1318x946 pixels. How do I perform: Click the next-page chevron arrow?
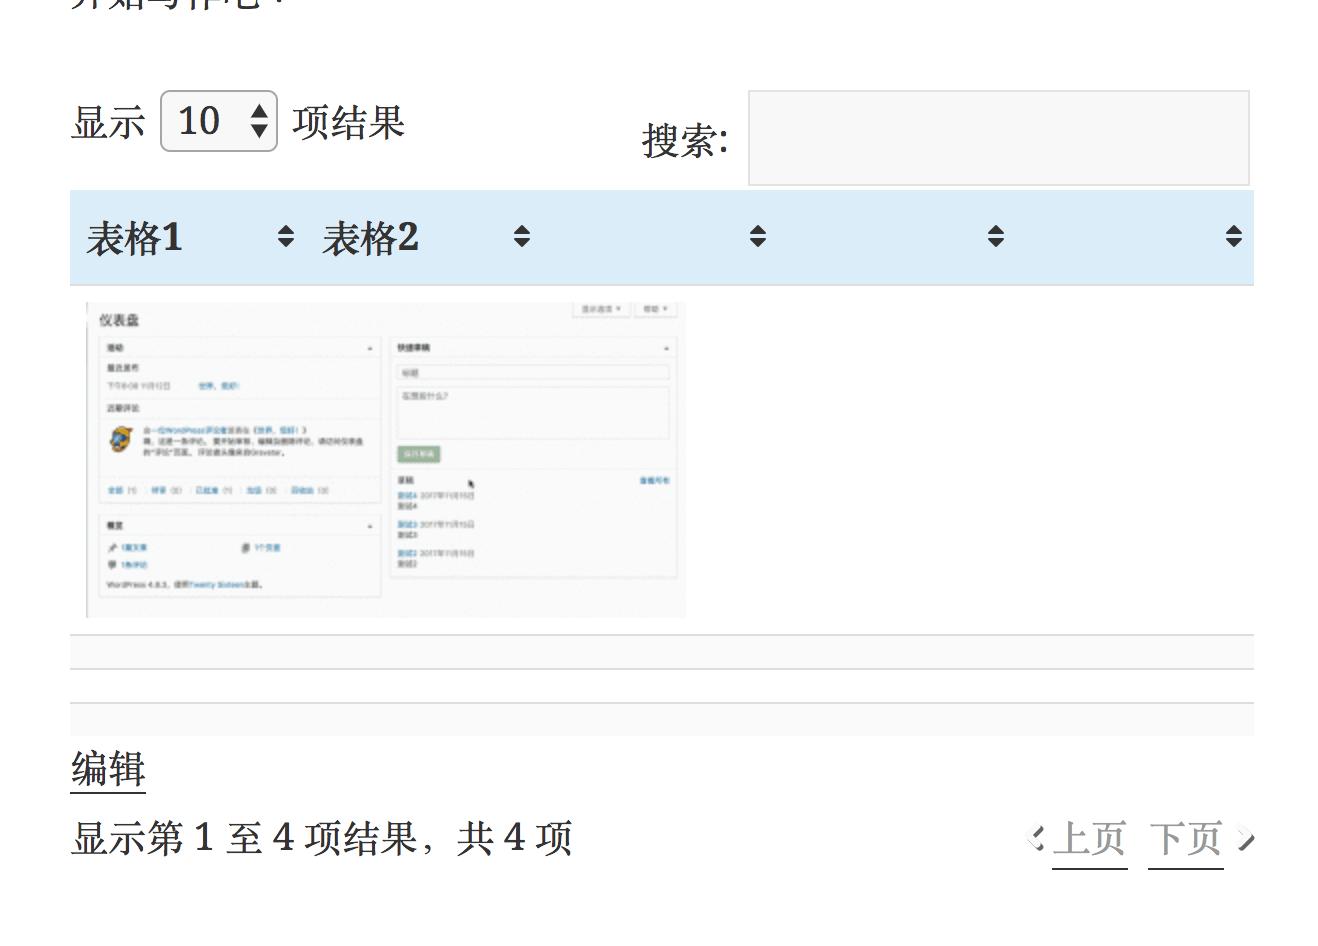click(1246, 839)
